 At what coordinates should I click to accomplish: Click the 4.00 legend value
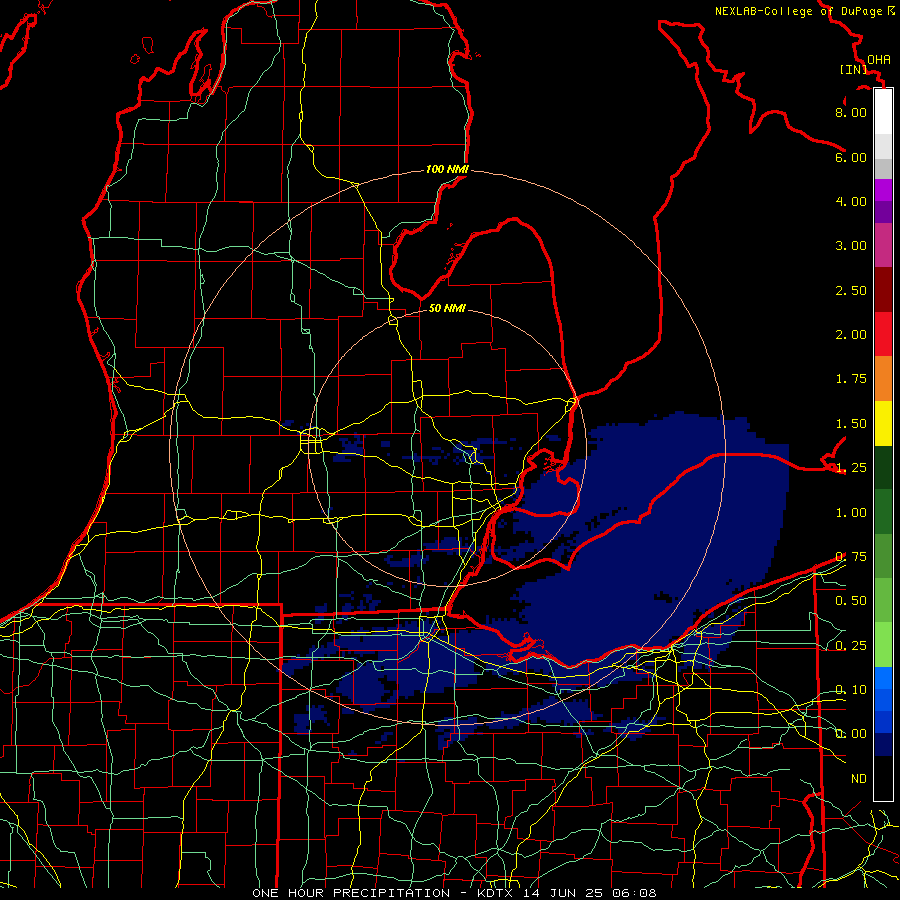coord(851,201)
